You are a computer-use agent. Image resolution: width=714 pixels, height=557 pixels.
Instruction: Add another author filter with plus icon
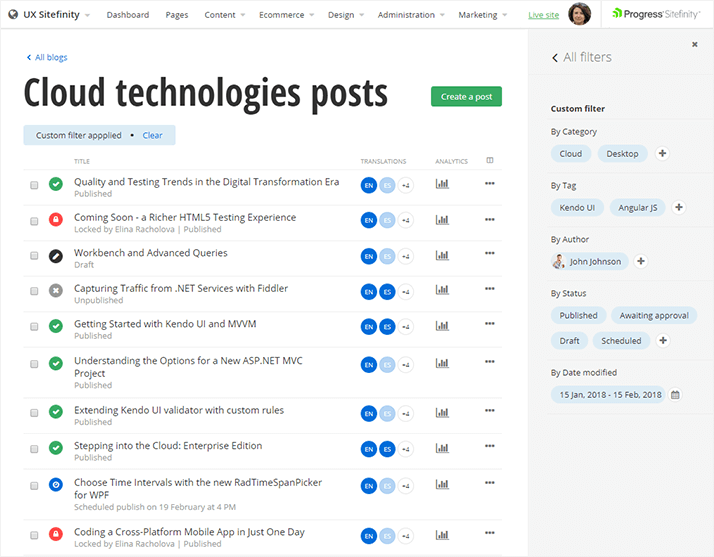point(641,261)
